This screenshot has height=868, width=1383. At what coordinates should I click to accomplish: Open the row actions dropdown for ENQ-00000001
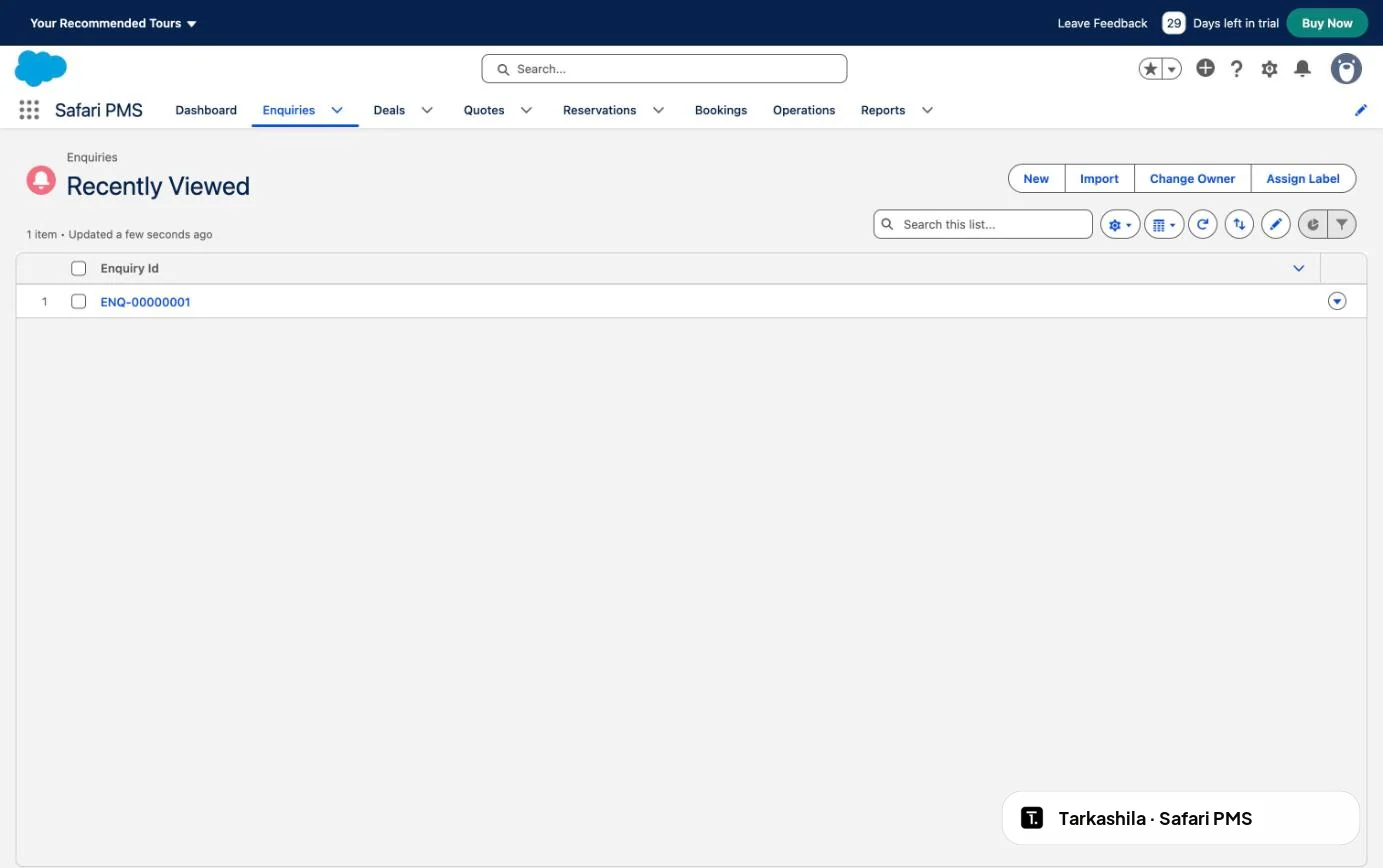(x=1337, y=301)
